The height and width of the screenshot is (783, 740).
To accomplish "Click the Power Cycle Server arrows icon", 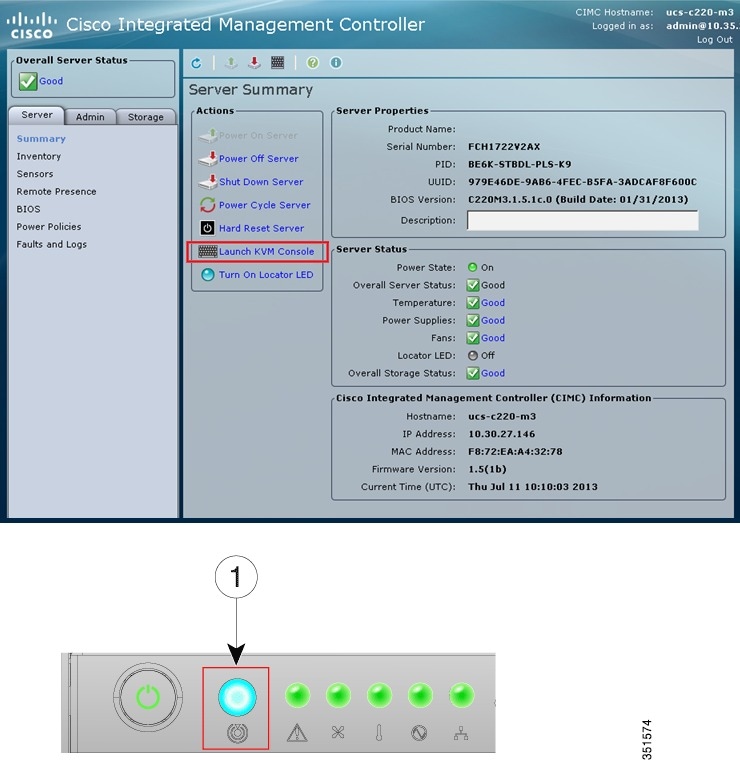I will [208, 205].
